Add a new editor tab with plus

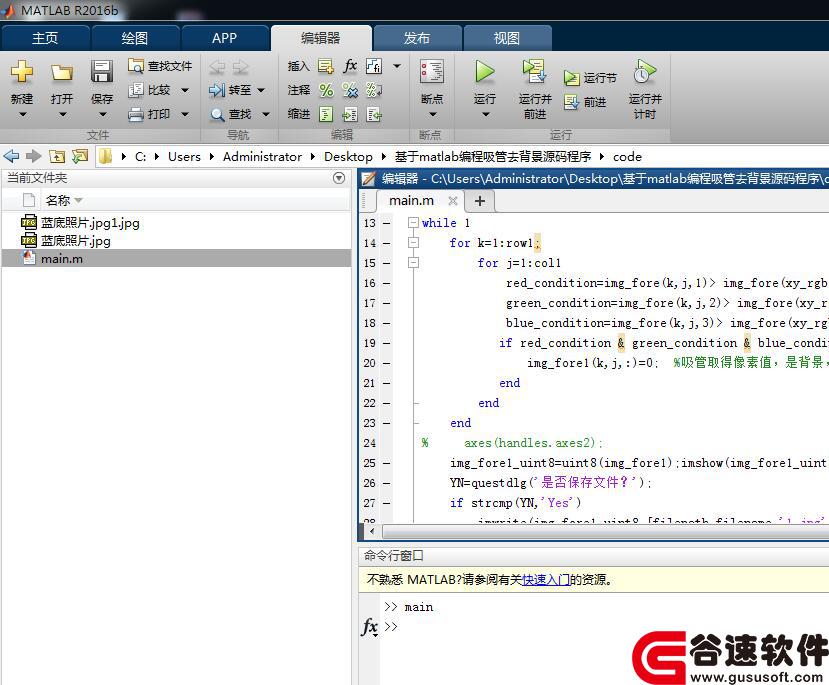click(x=480, y=201)
